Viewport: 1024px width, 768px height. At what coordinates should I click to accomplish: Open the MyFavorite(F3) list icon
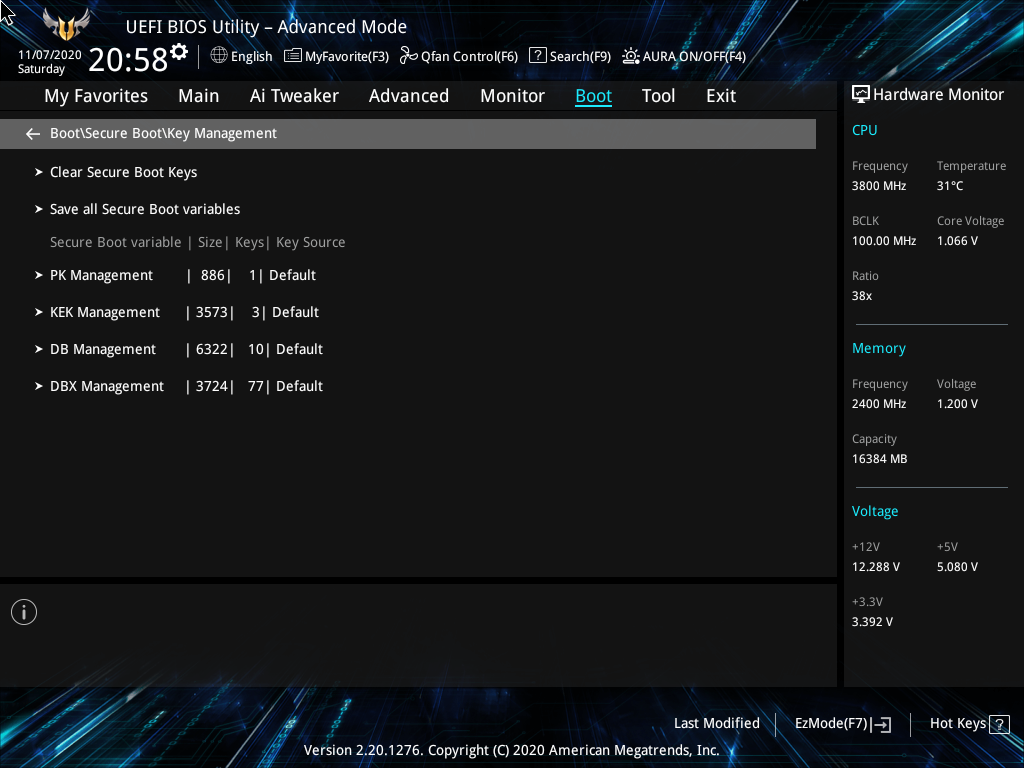tap(293, 56)
